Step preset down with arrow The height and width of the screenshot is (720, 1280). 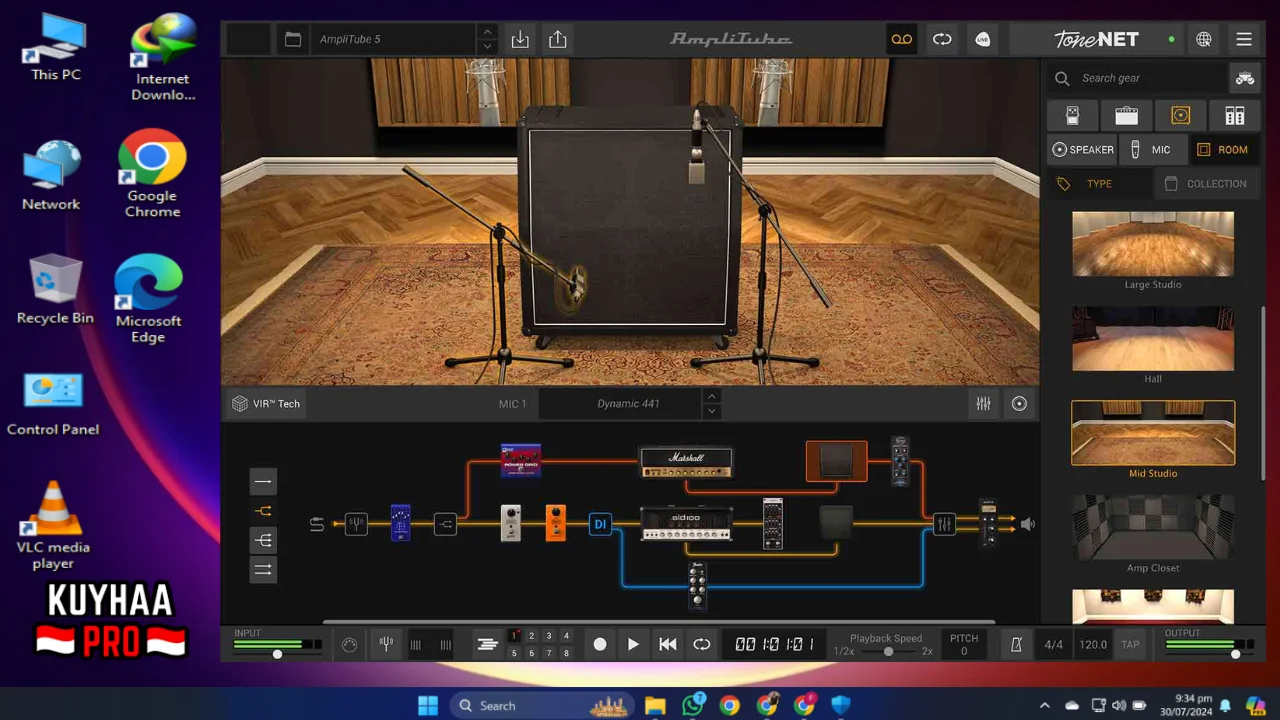click(x=487, y=47)
